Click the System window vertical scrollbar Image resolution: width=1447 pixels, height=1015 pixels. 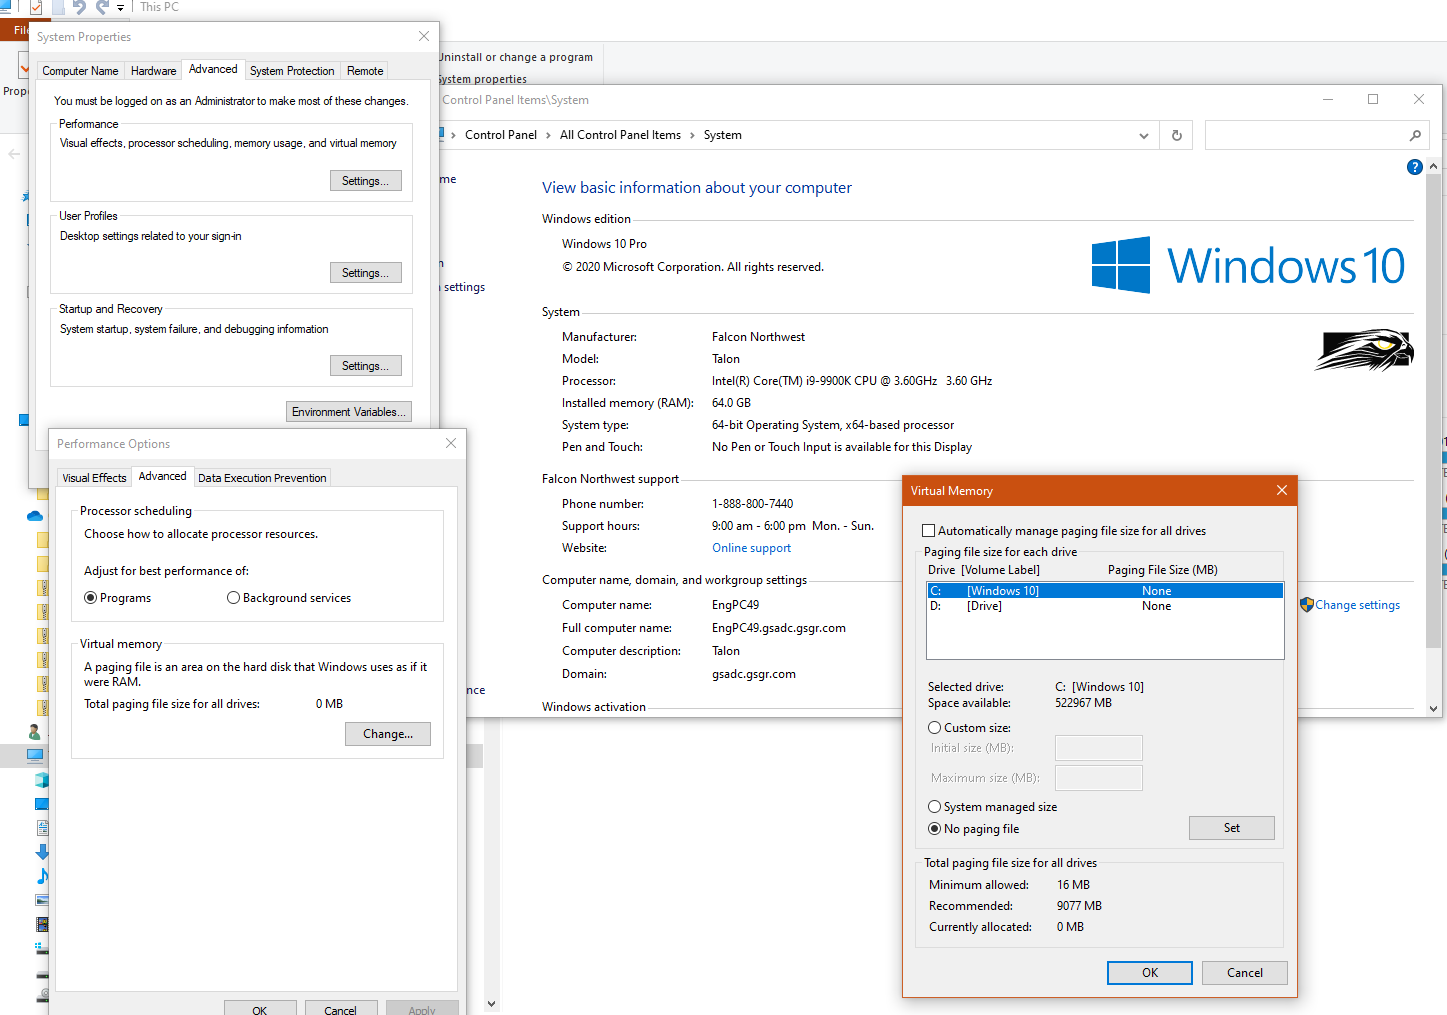(1434, 411)
